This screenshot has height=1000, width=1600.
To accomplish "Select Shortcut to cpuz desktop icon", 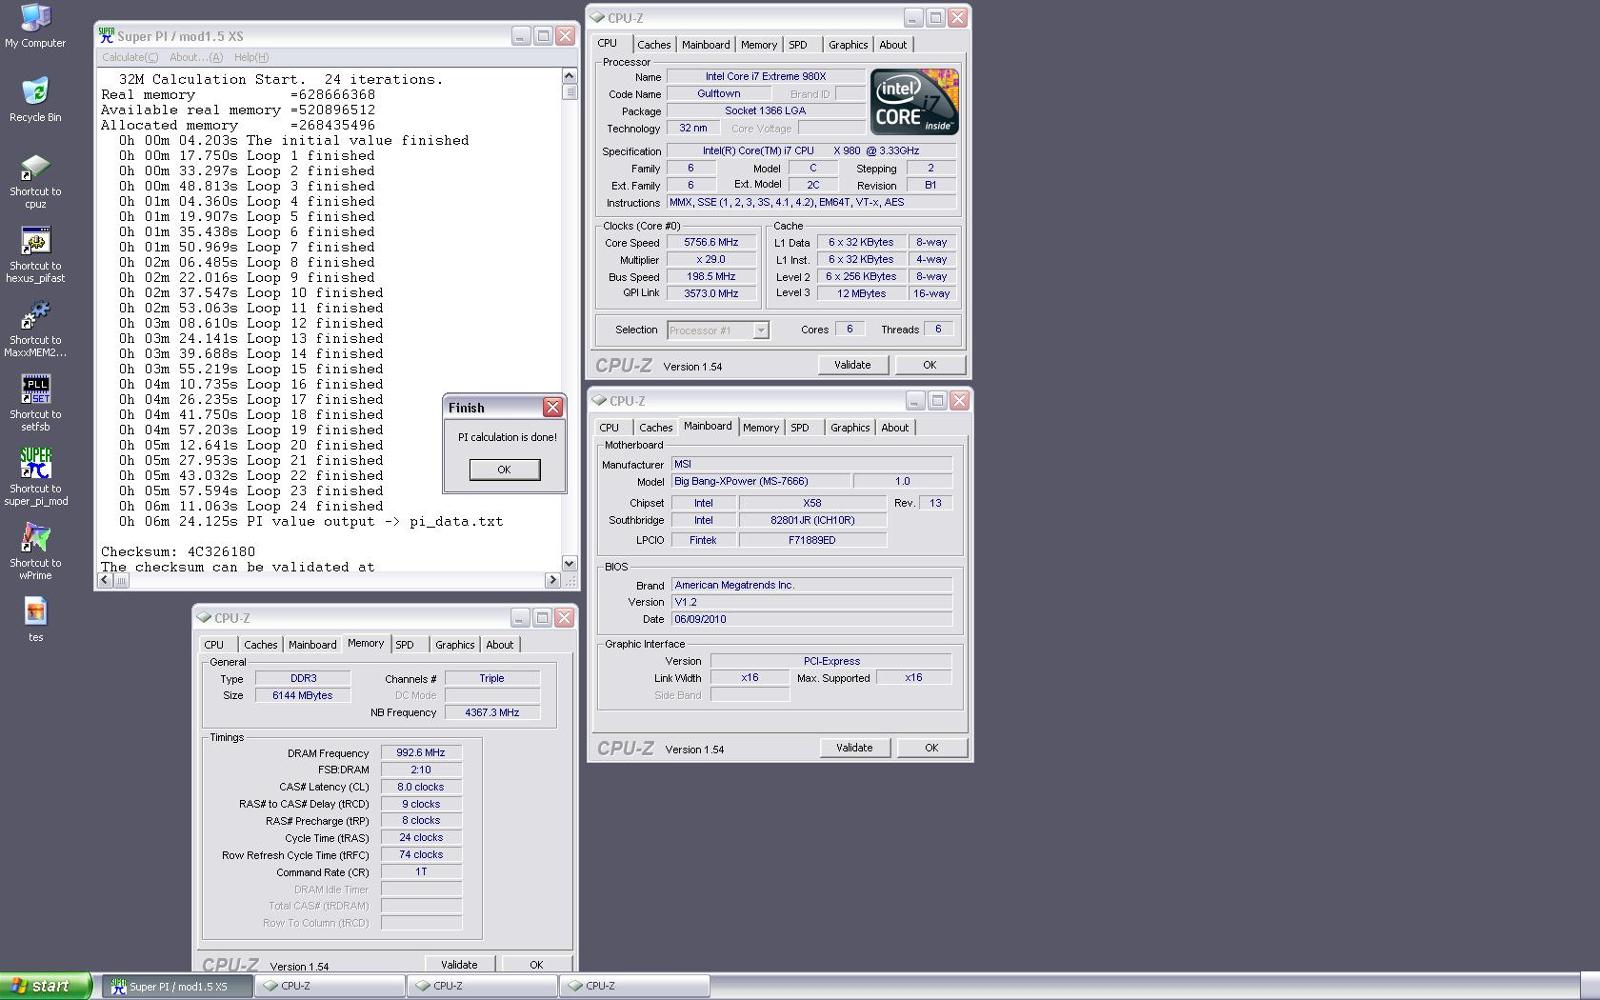I will [35, 181].
